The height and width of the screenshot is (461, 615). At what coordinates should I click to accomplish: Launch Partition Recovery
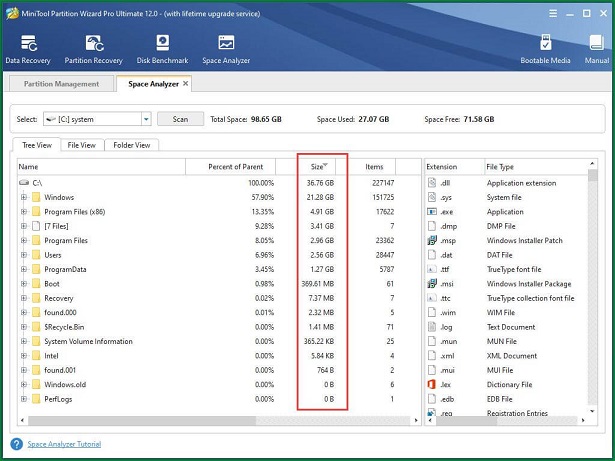coord(93,49)
